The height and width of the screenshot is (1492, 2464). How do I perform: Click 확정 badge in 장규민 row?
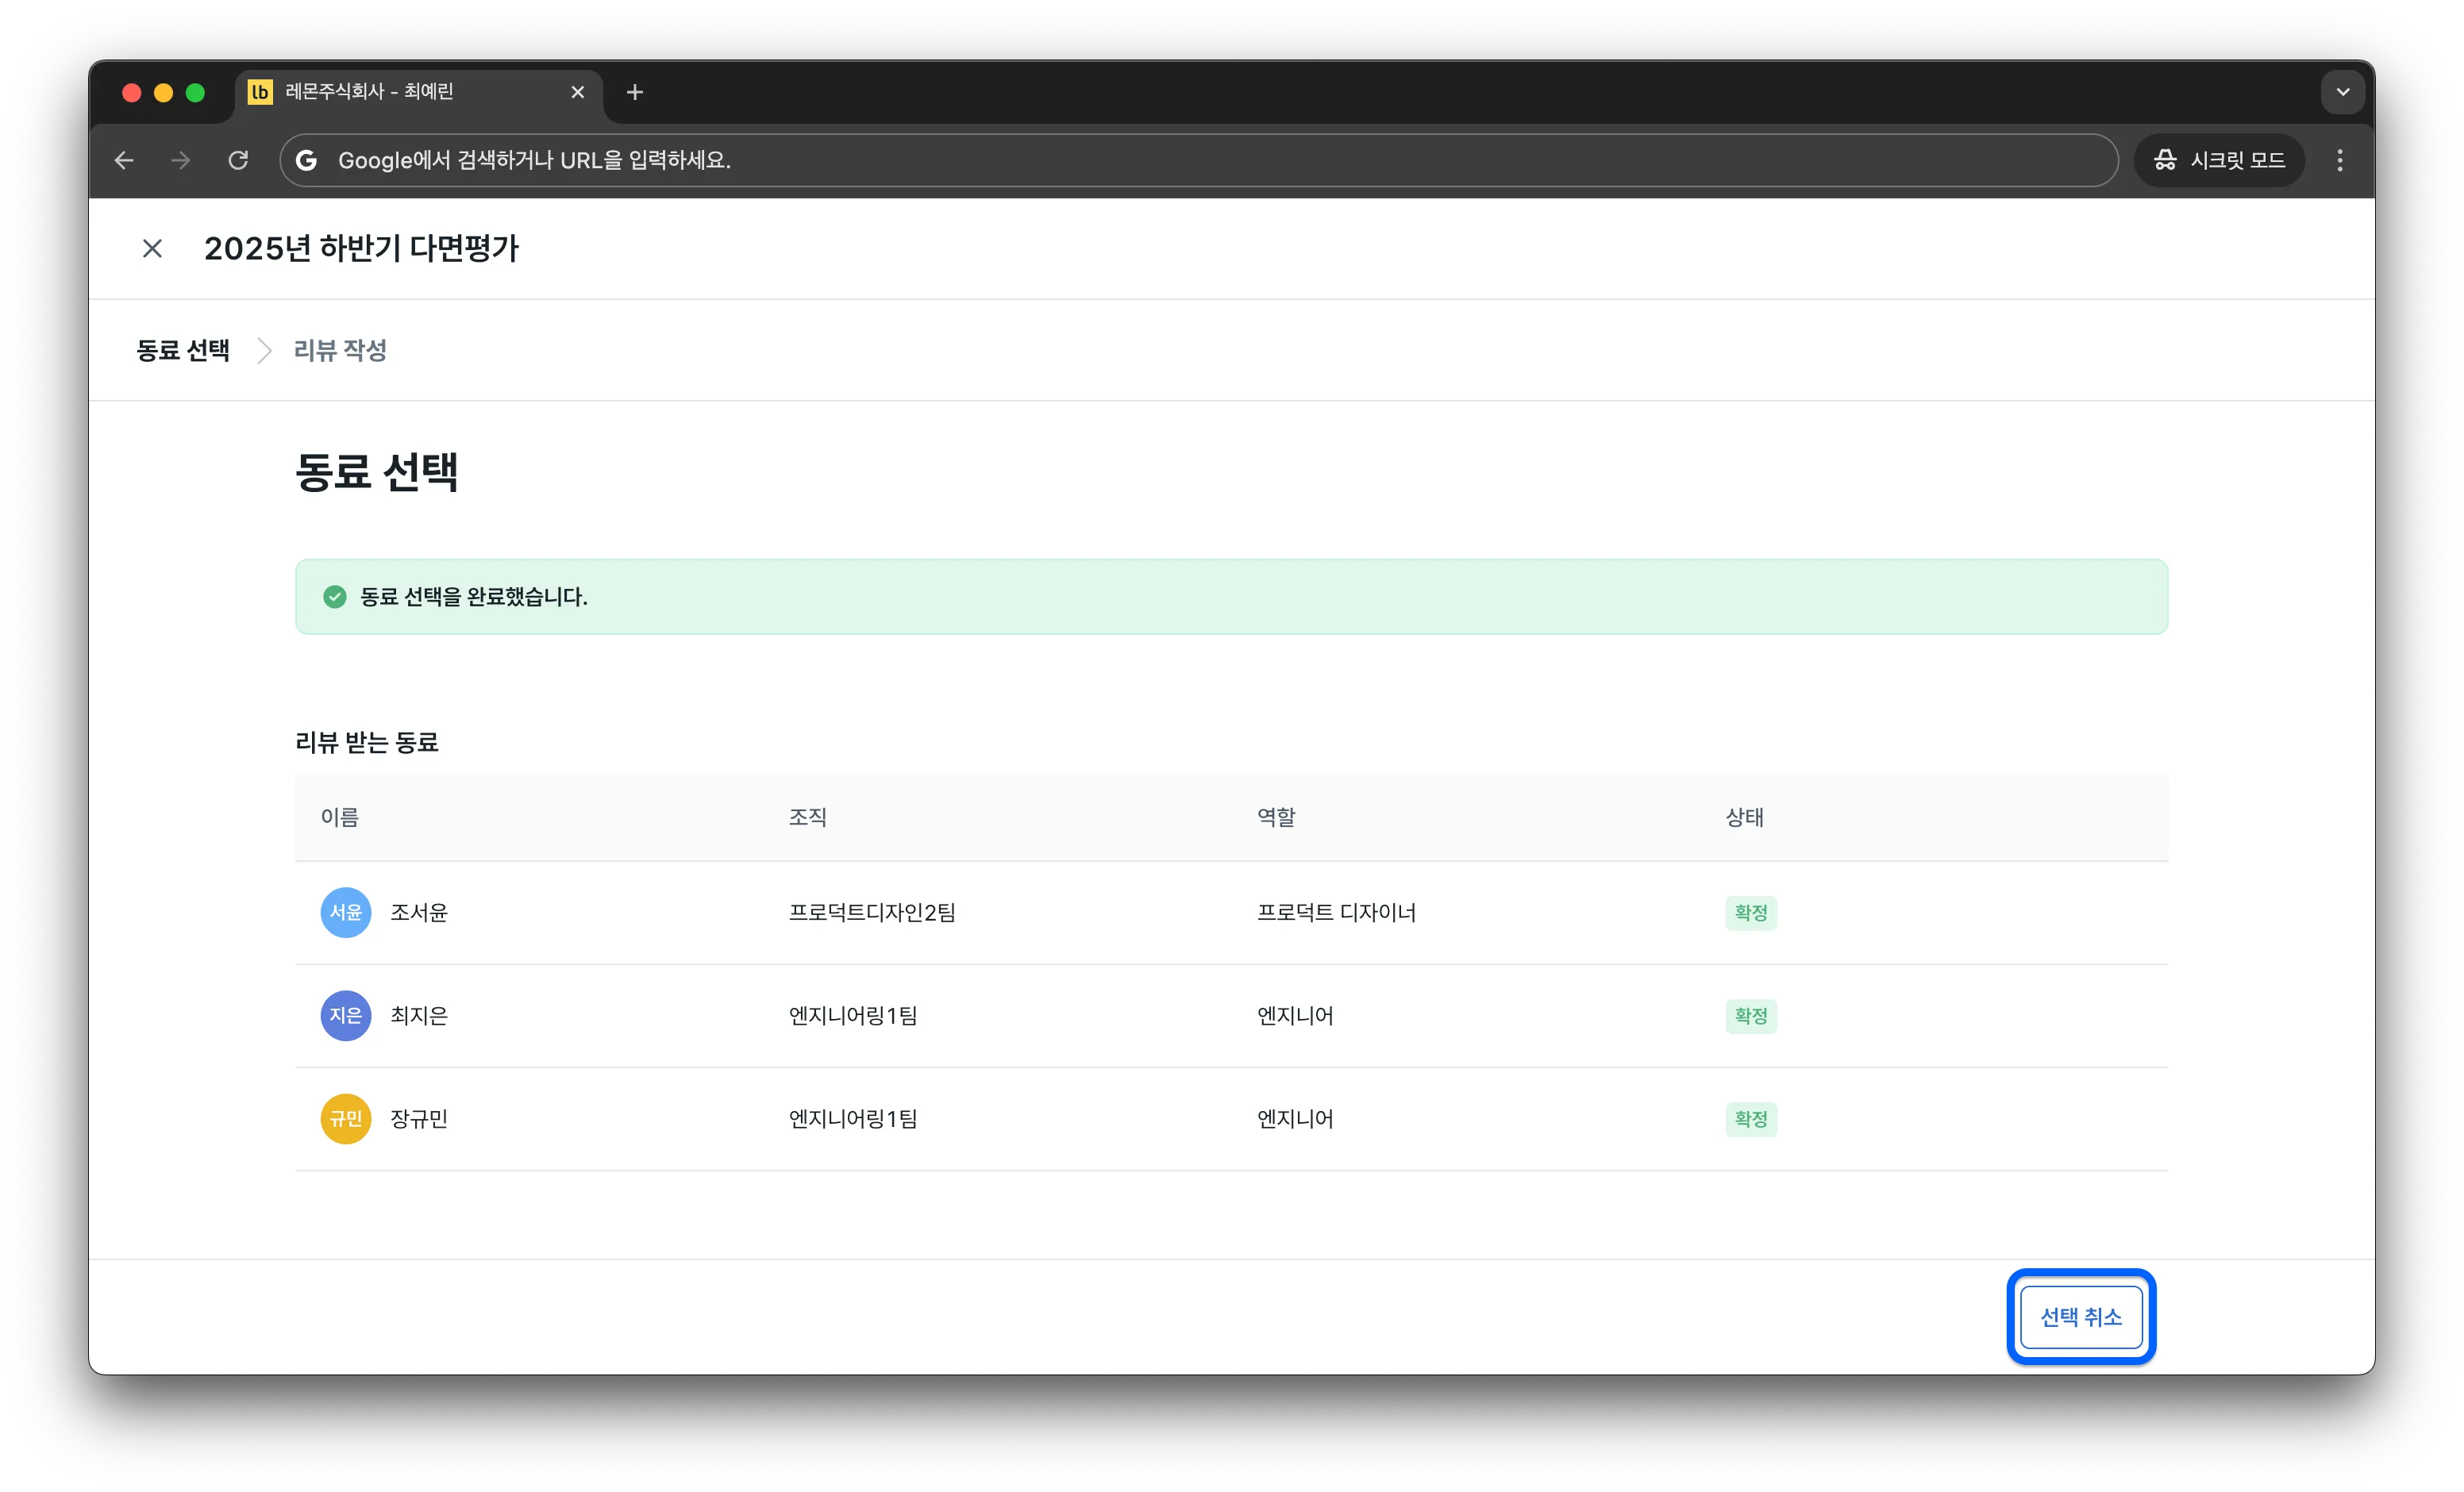click(1751, 1118)
